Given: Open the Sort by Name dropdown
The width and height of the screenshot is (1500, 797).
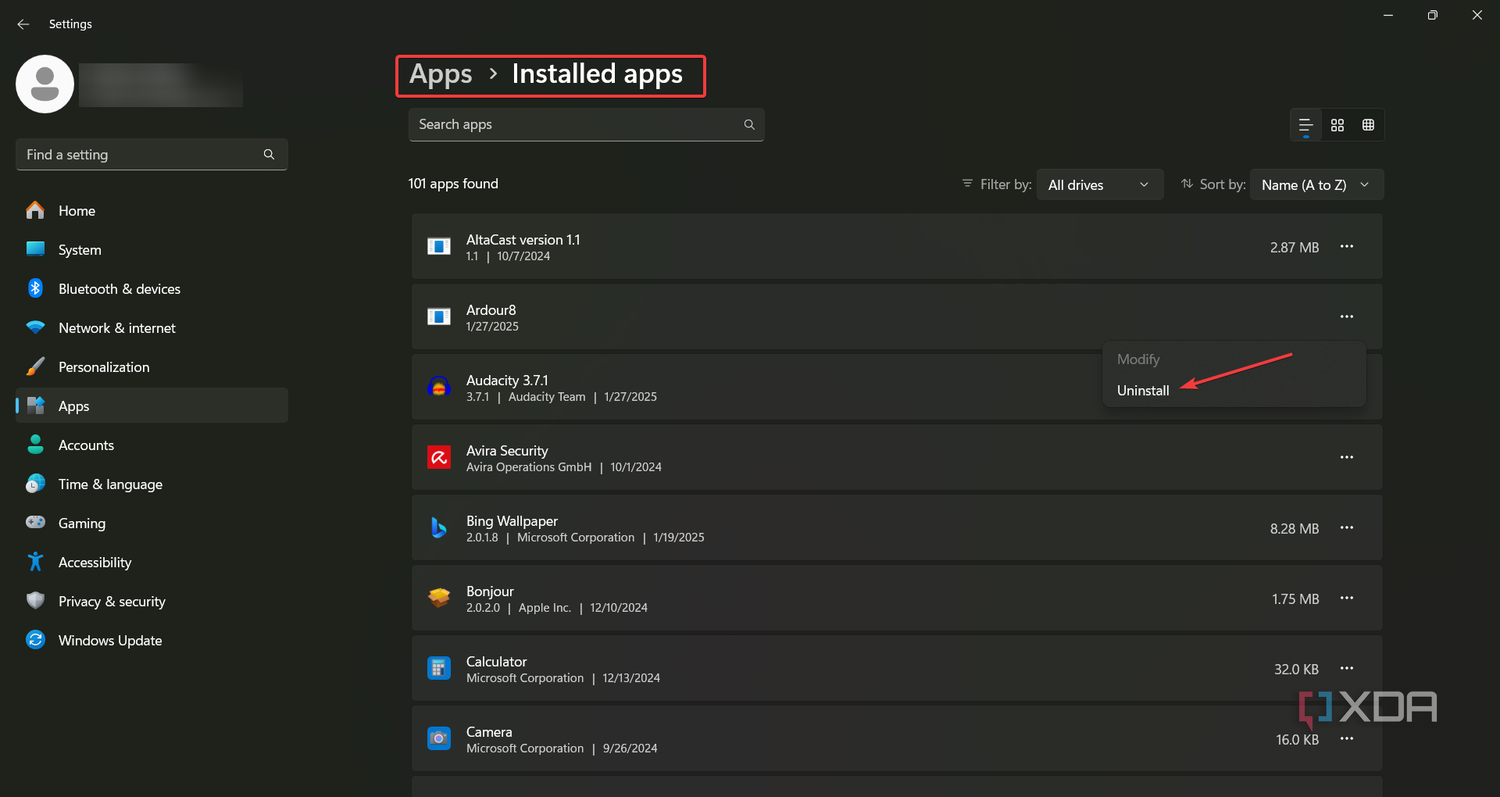Looking at the screenshot, I should pos(1317,185).
